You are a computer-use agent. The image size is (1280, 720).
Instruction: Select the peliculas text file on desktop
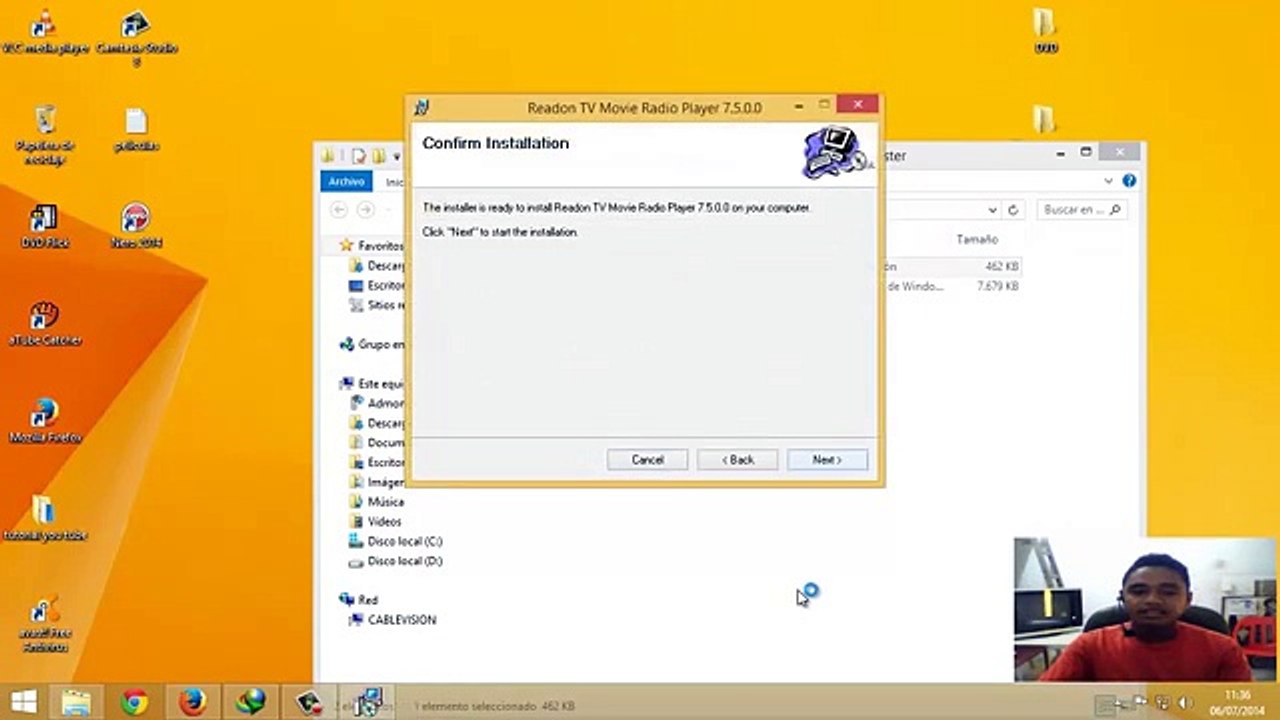click(136, 130)
